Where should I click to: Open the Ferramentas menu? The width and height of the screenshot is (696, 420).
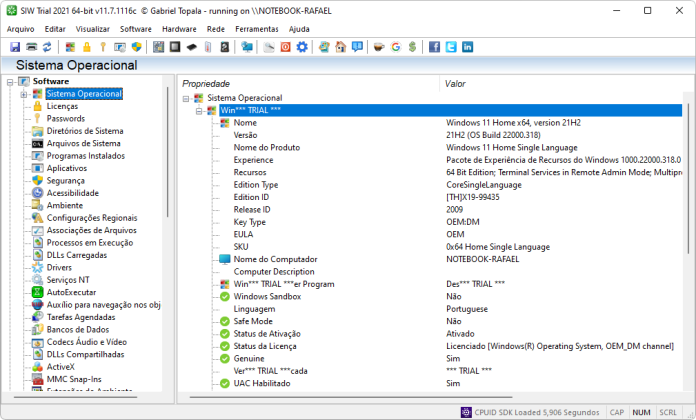pos(257,29)
